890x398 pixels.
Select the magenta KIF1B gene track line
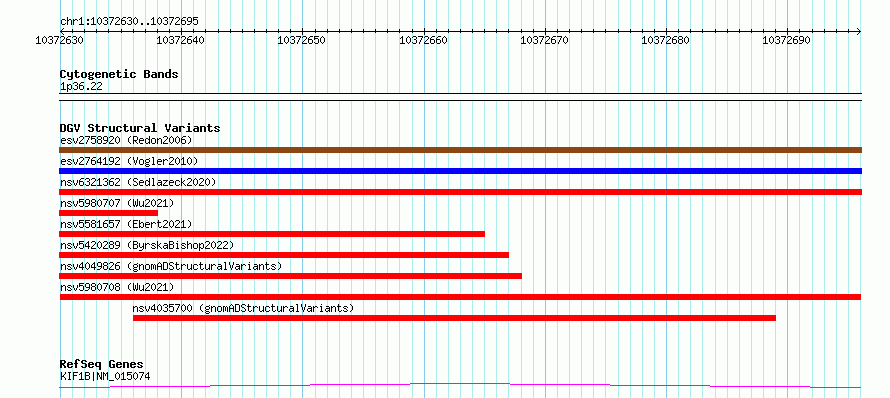pos(460,386)
